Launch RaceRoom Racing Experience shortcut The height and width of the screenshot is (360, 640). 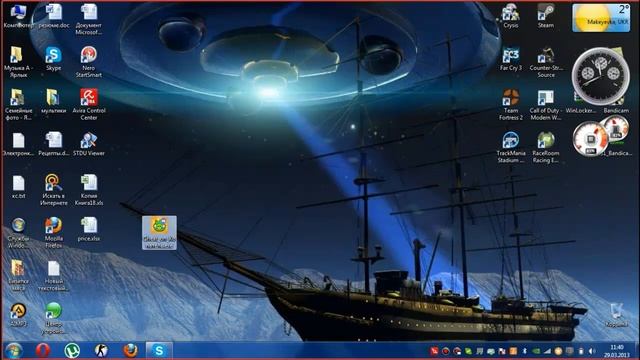pyautogui.click(x=546, y=148)
